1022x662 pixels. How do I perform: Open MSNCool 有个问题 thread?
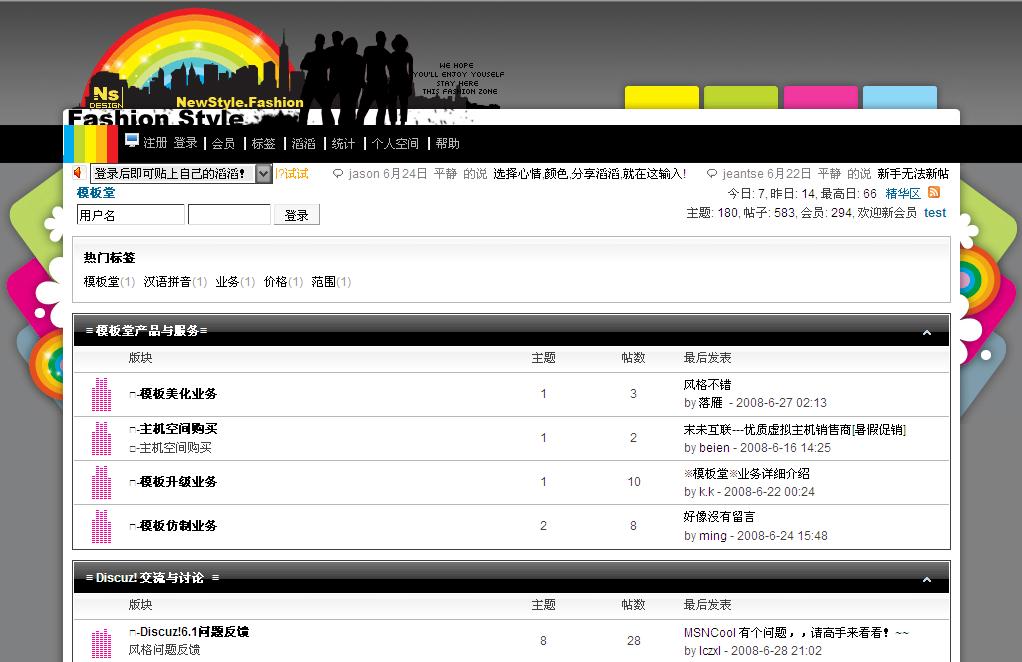coord(796,633)
